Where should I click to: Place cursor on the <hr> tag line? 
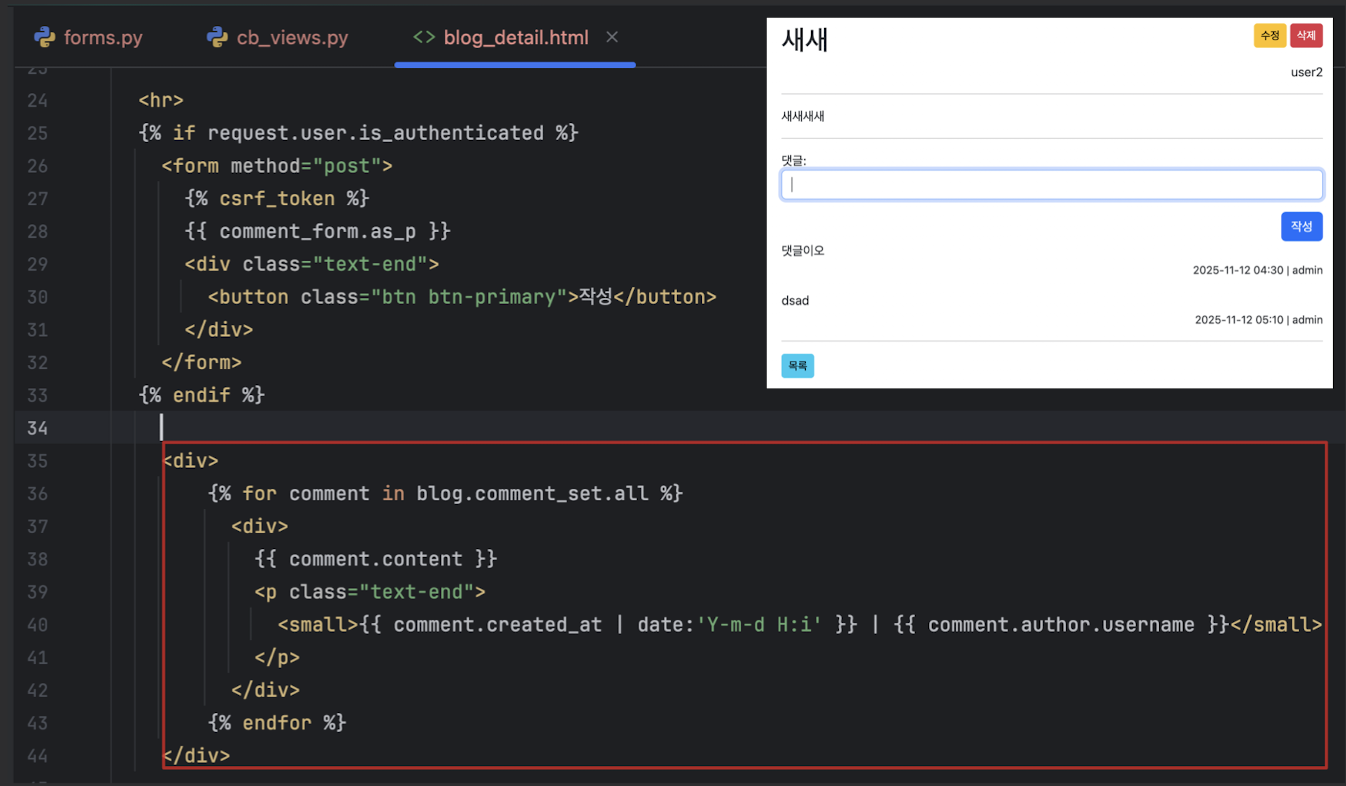coord(161,100)
